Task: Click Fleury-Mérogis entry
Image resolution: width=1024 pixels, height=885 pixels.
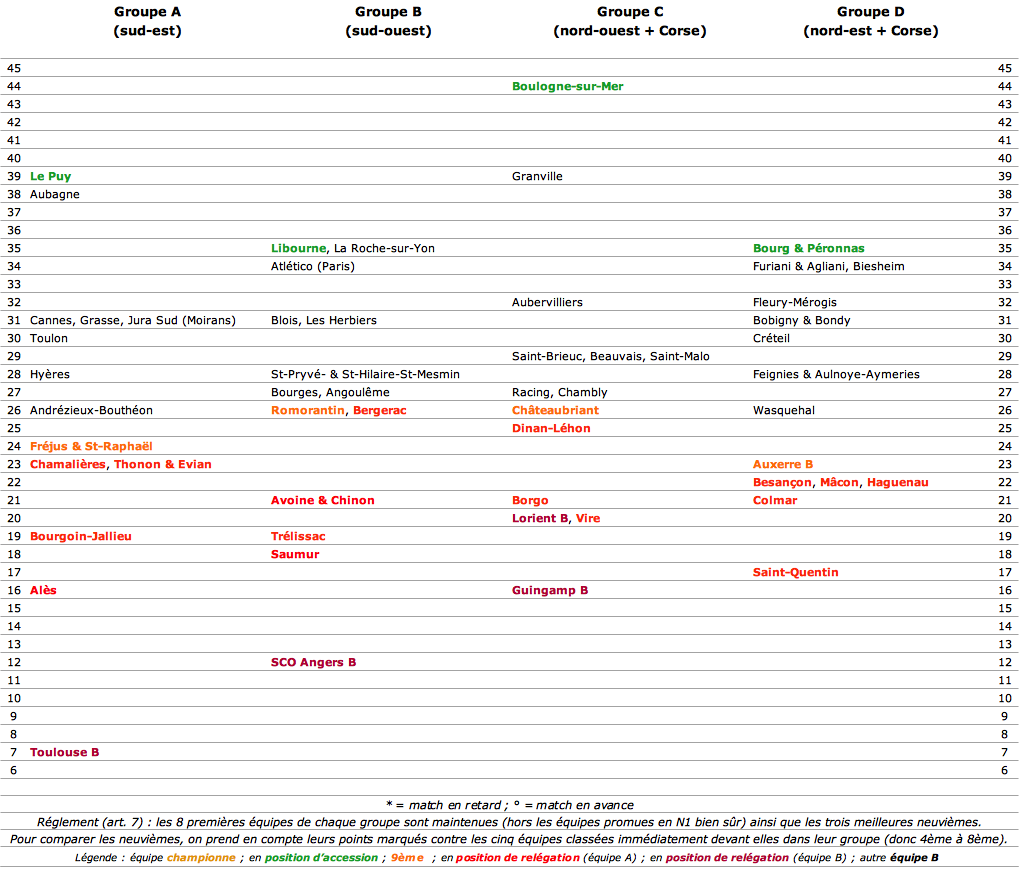Action: click(795, 302)
